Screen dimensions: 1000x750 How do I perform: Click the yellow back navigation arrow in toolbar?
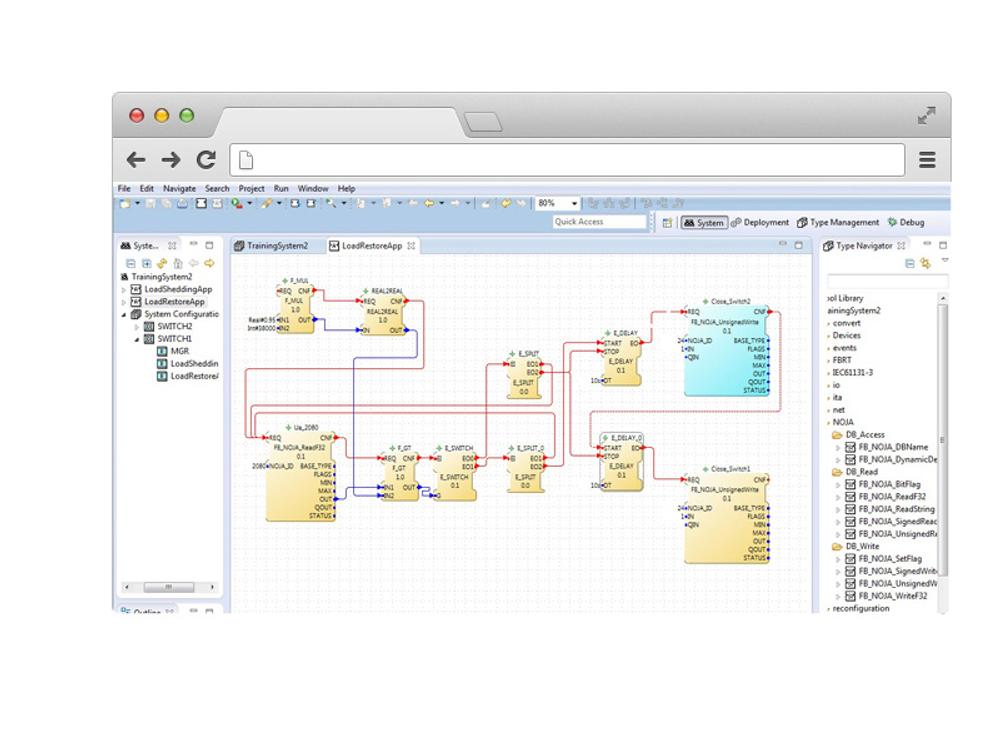tap(429, 203)
